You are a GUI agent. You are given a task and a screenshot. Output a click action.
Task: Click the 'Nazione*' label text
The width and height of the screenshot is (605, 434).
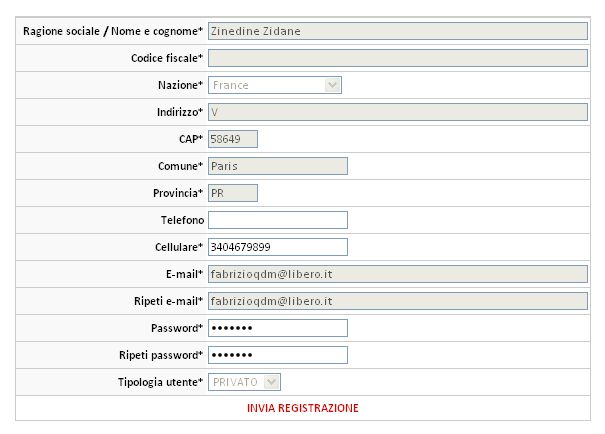(180, 85)
